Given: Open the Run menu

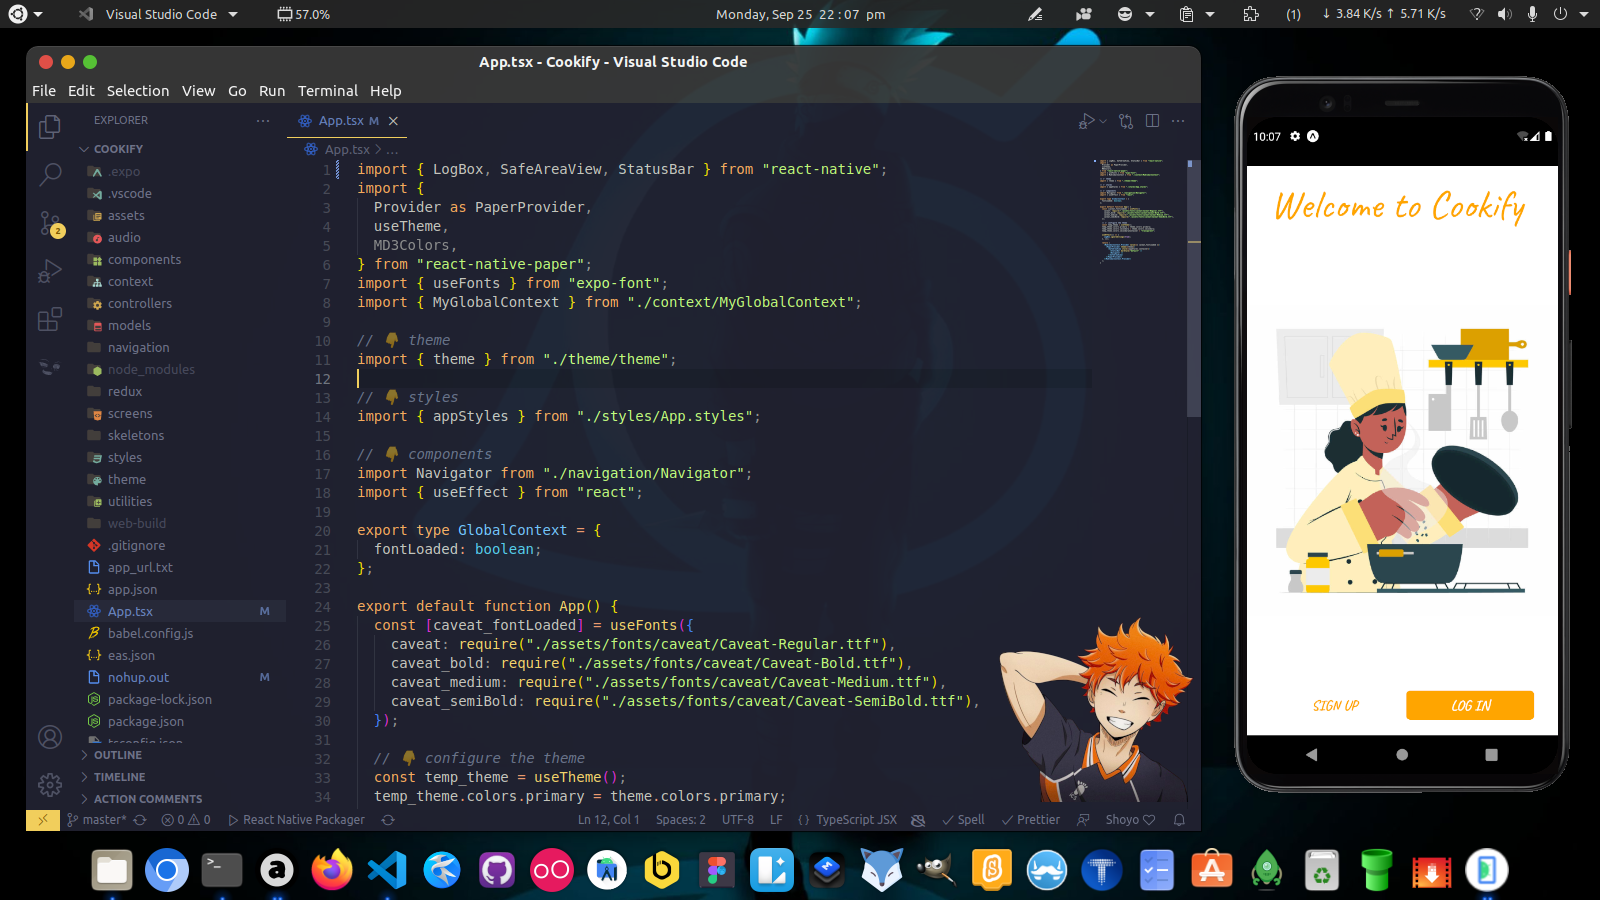Looking at the screenshot, I should click(x=272, y=91).
